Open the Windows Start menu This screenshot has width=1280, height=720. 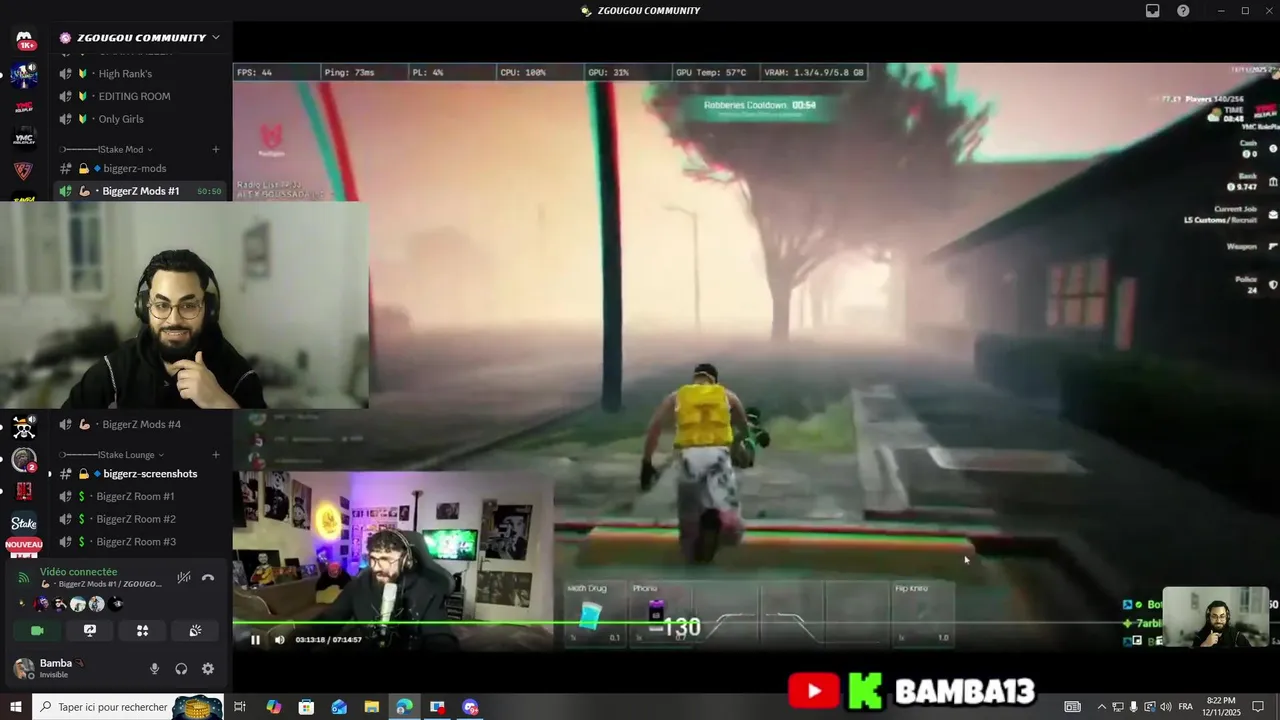pos(16,707)
